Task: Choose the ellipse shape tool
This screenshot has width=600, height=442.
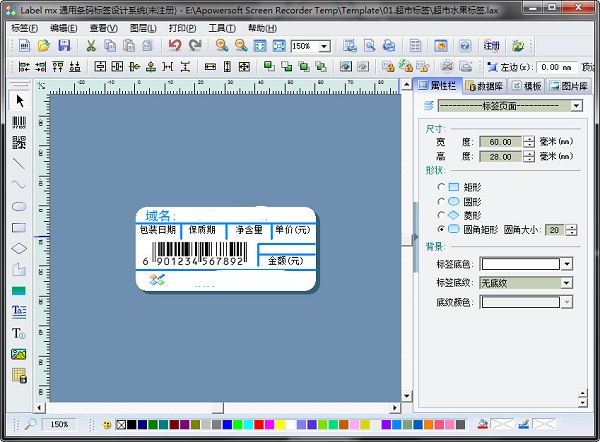Action: (18, 206)
